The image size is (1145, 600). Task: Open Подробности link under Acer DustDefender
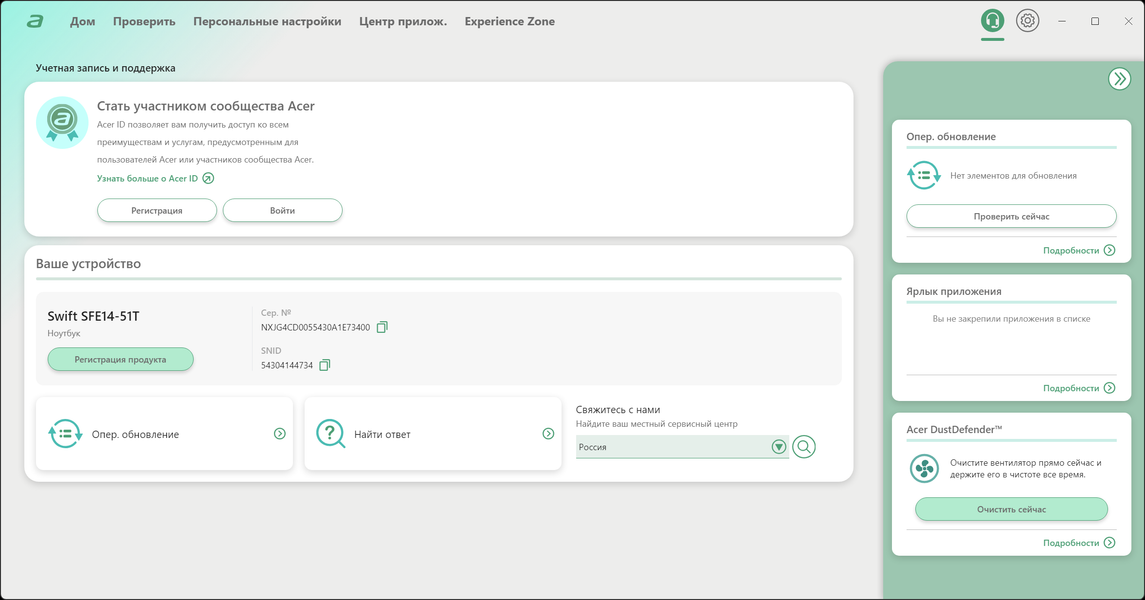(1071, 543)
